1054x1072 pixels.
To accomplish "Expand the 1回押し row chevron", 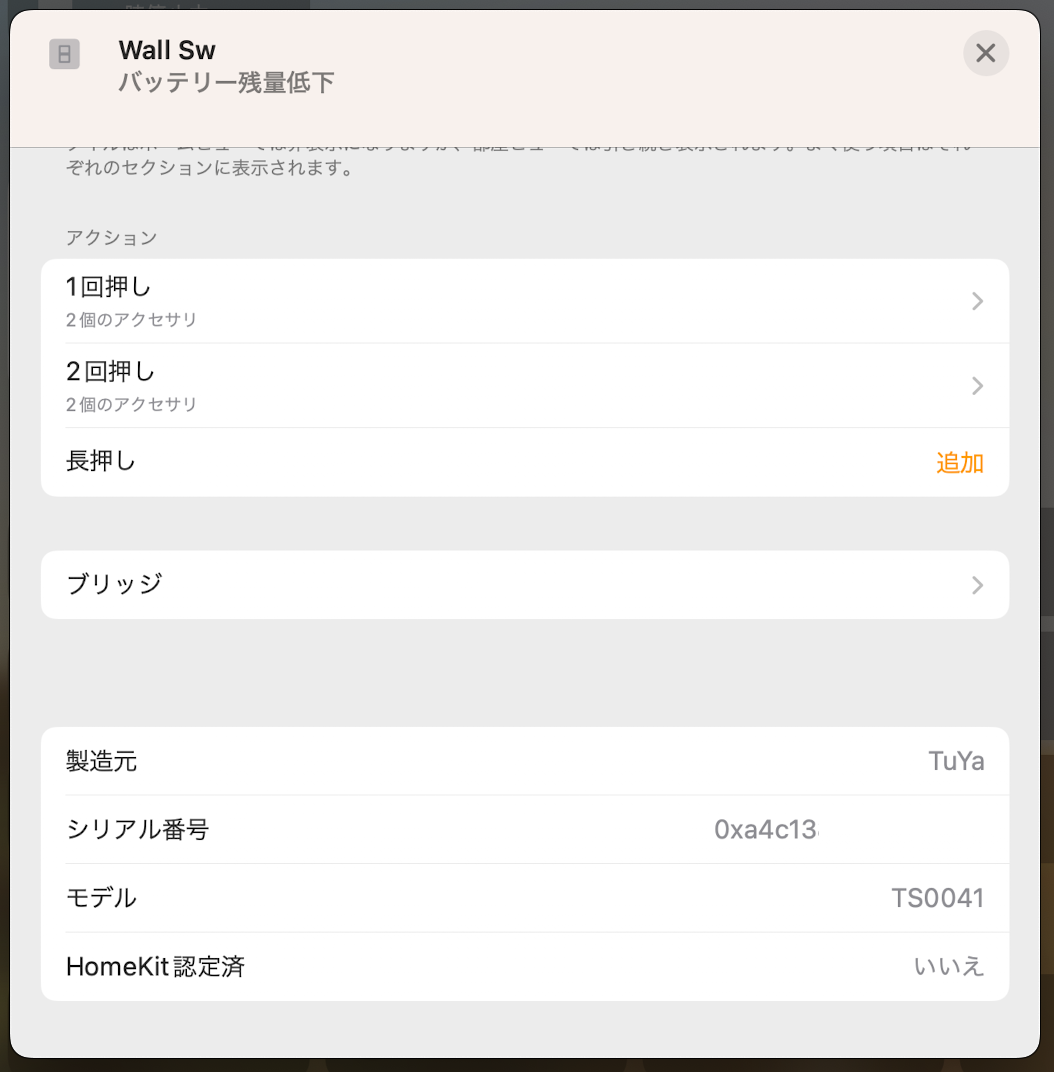I will tap(977, 301).
